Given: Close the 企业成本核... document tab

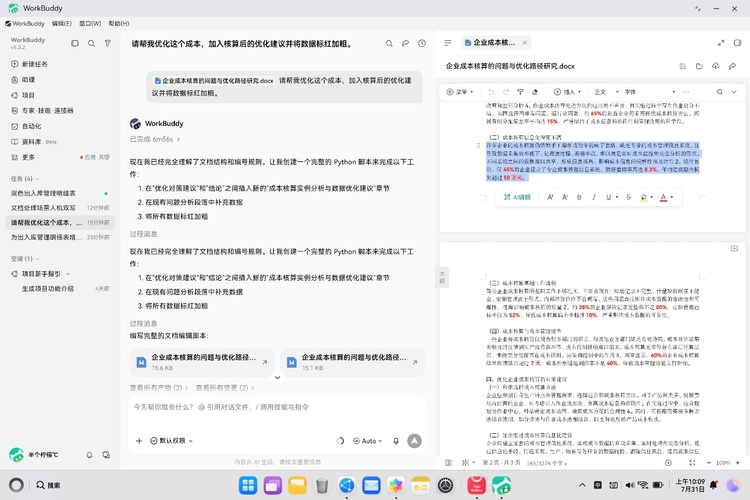Looking at the screenshot, I should 525,43.
